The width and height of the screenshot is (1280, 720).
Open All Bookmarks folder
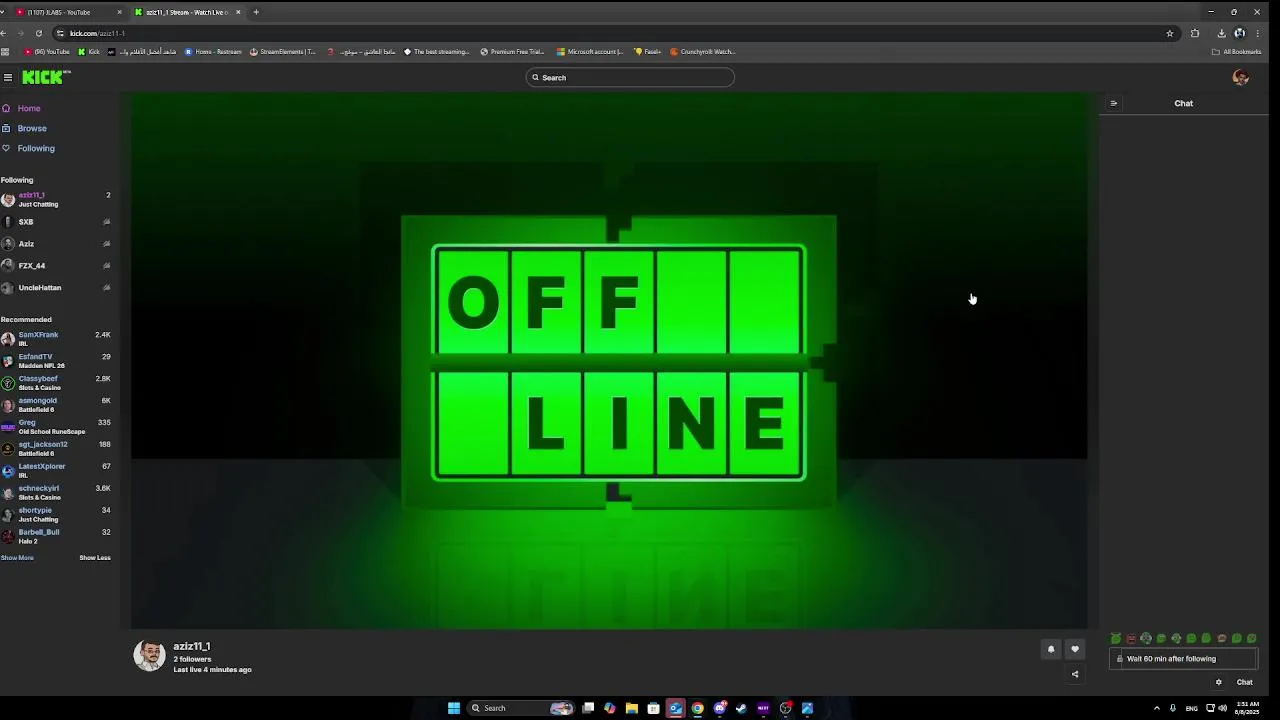coord(1236,52)
